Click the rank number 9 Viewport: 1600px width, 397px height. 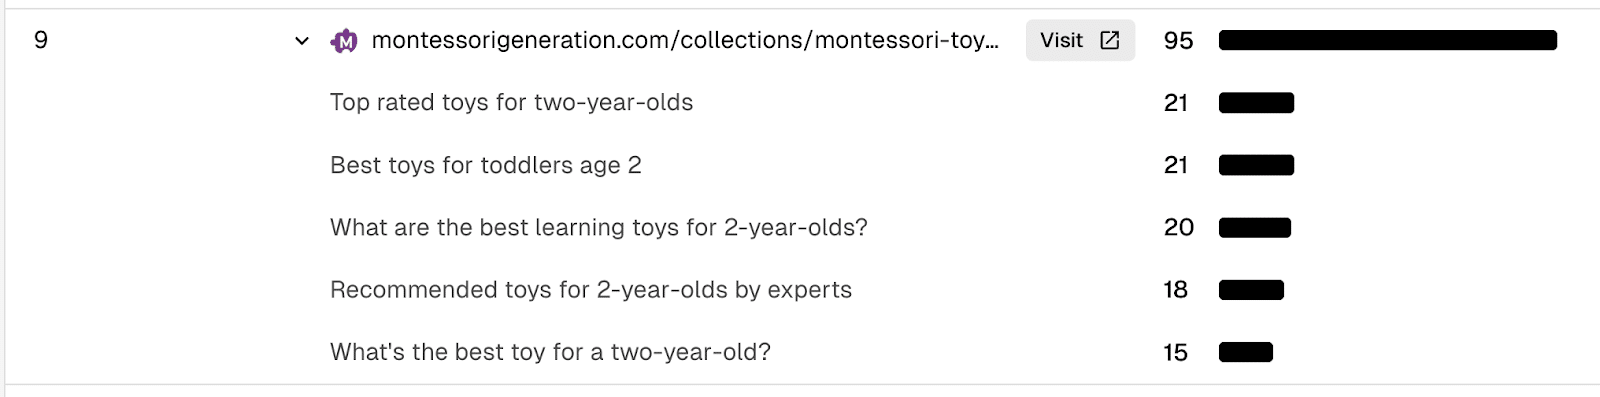click(41, 40)
